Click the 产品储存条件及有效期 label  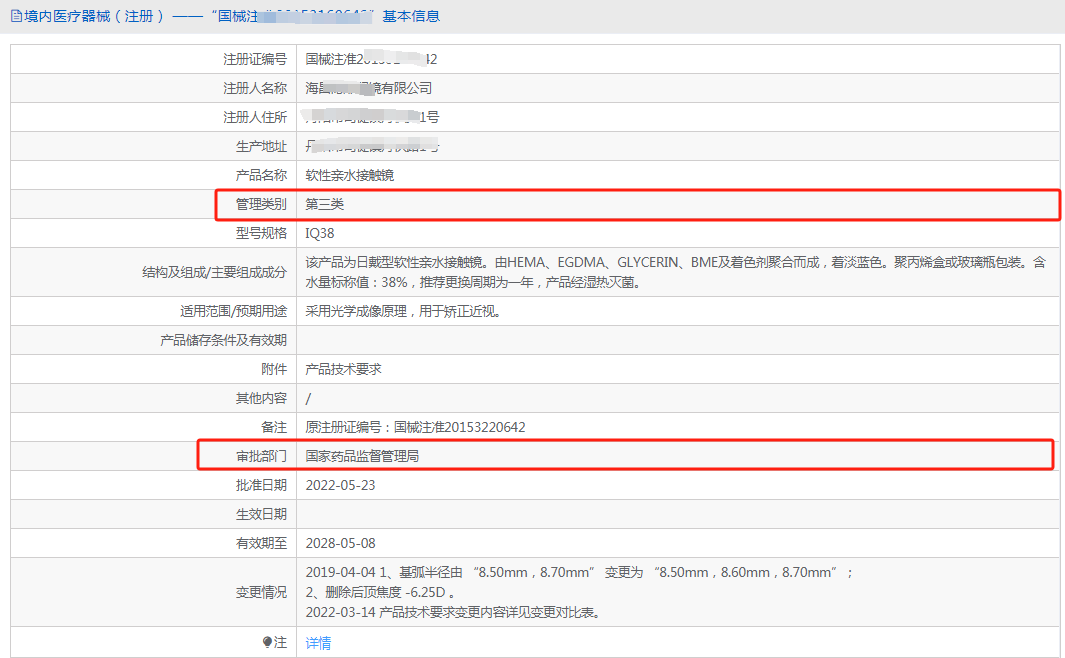tap(223, 340)
